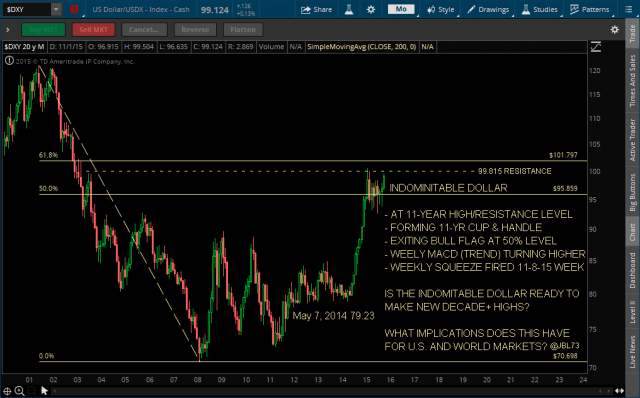Click the $70.698 price label
Image resolution: width=640 pixels, height=398 pixels.
point(565,356)
